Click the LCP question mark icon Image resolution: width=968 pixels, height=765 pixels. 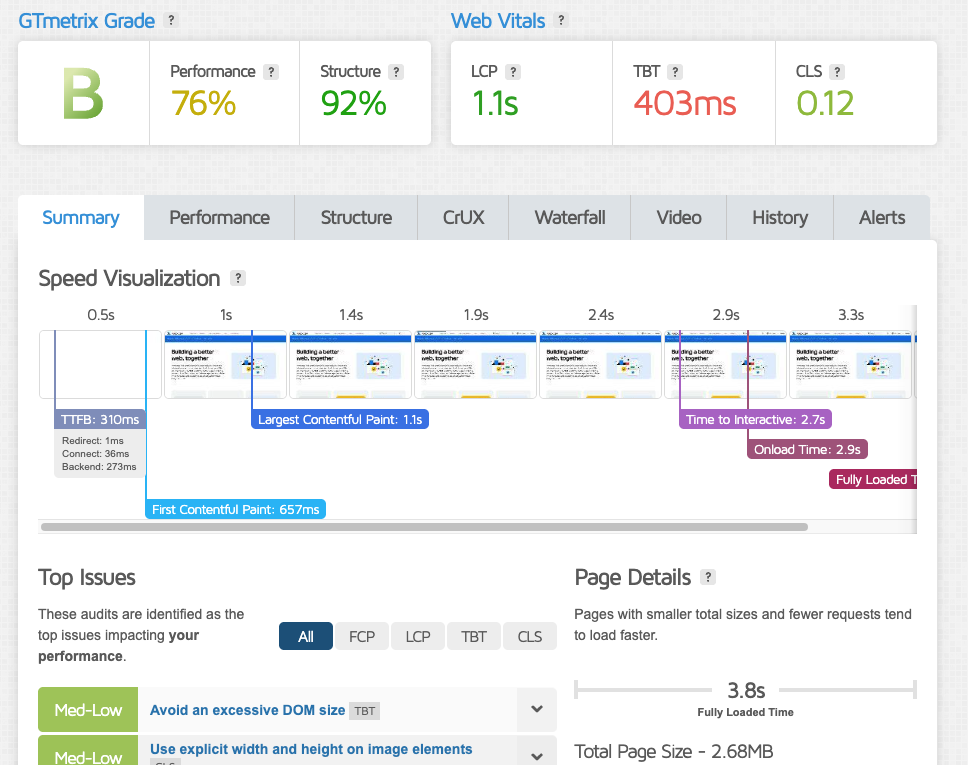tap(513, 72)
